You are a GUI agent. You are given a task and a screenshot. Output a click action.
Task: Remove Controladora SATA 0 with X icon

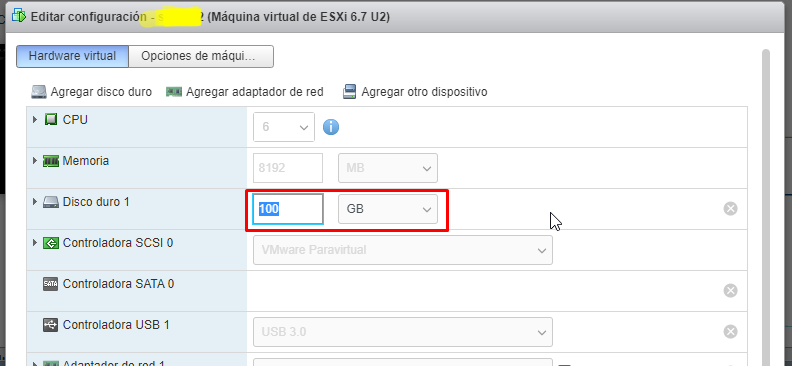tap(730, 290)
